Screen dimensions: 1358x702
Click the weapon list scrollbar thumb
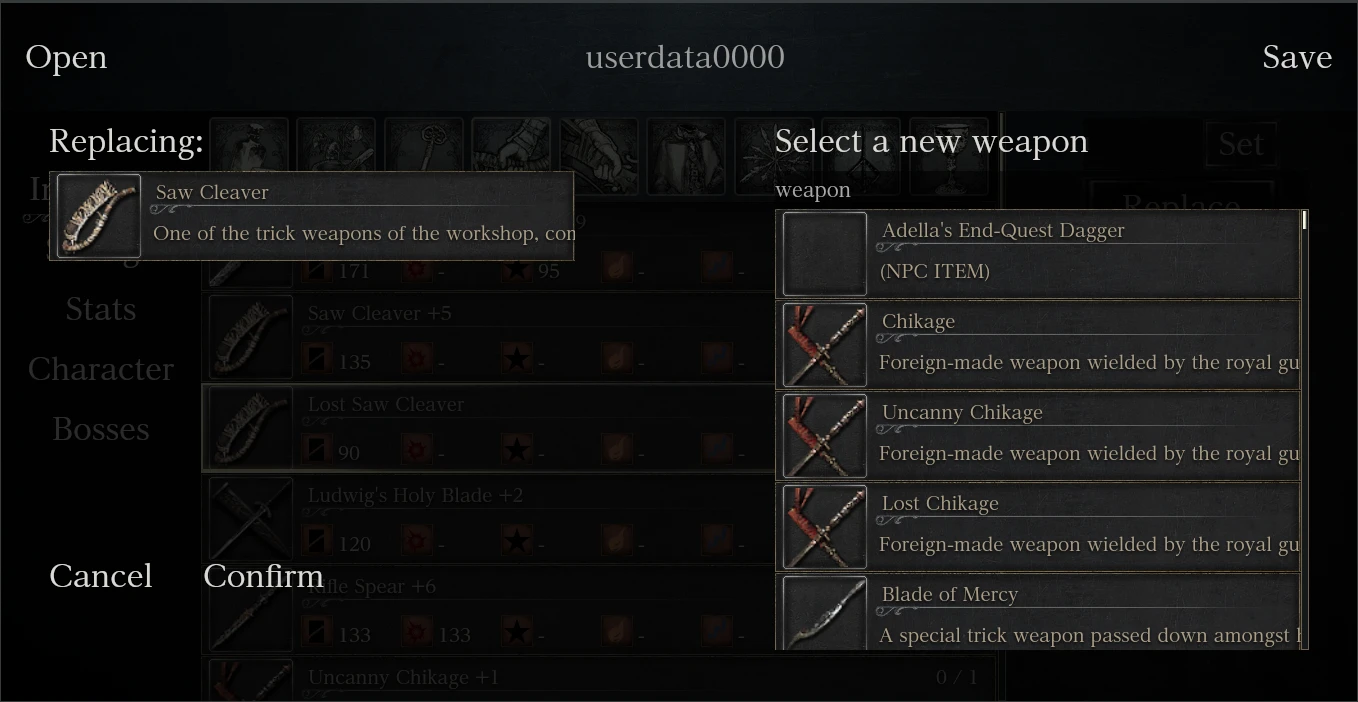[x=1305, y=221]
